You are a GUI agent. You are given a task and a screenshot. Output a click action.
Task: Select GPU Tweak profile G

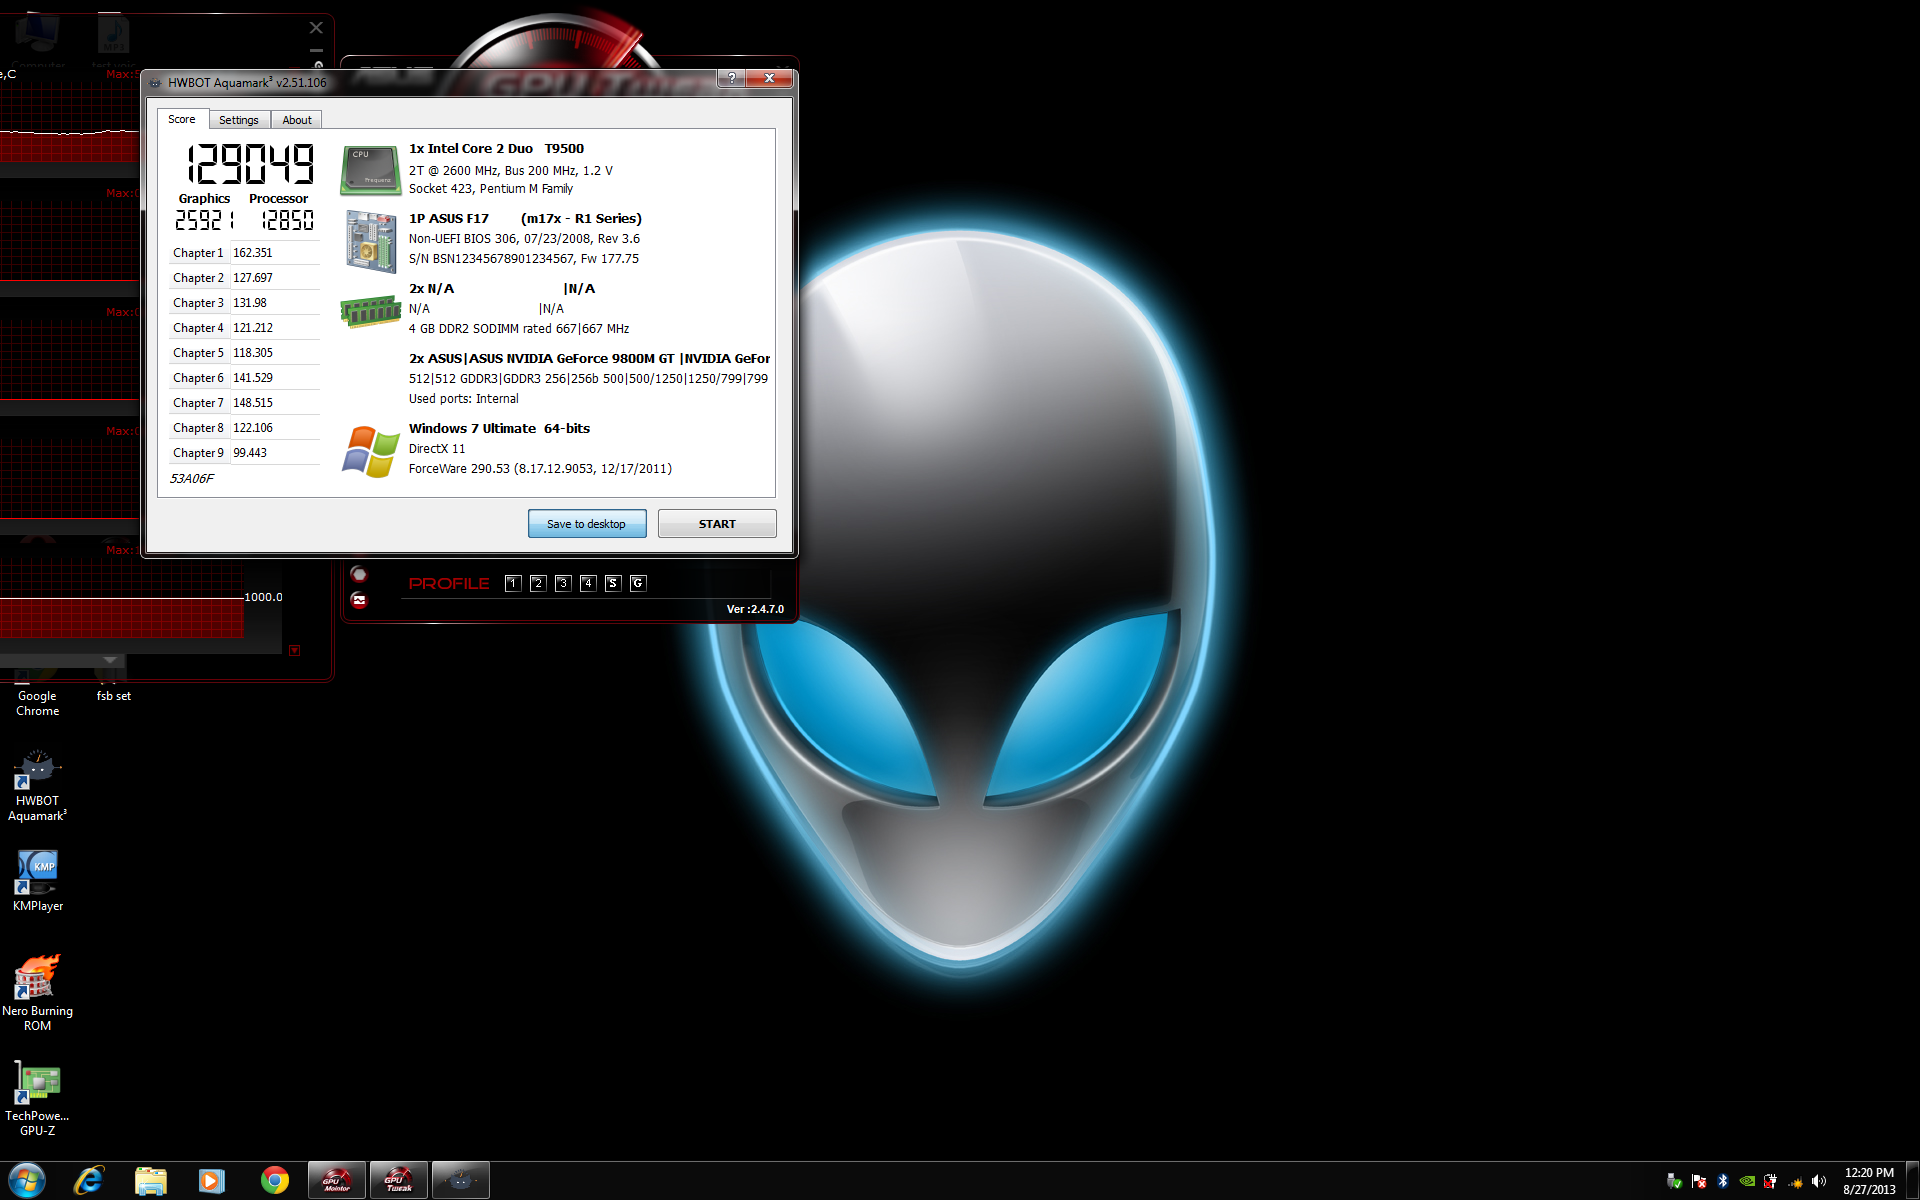638,583
